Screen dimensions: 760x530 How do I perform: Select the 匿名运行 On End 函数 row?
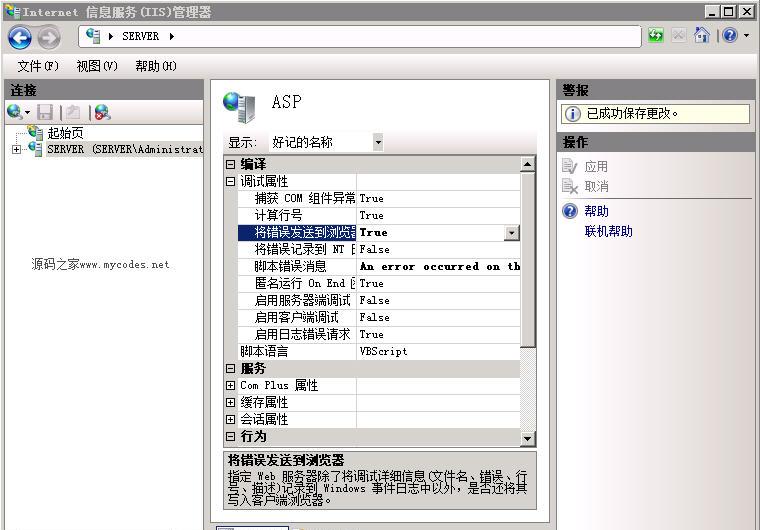(379, 283)
